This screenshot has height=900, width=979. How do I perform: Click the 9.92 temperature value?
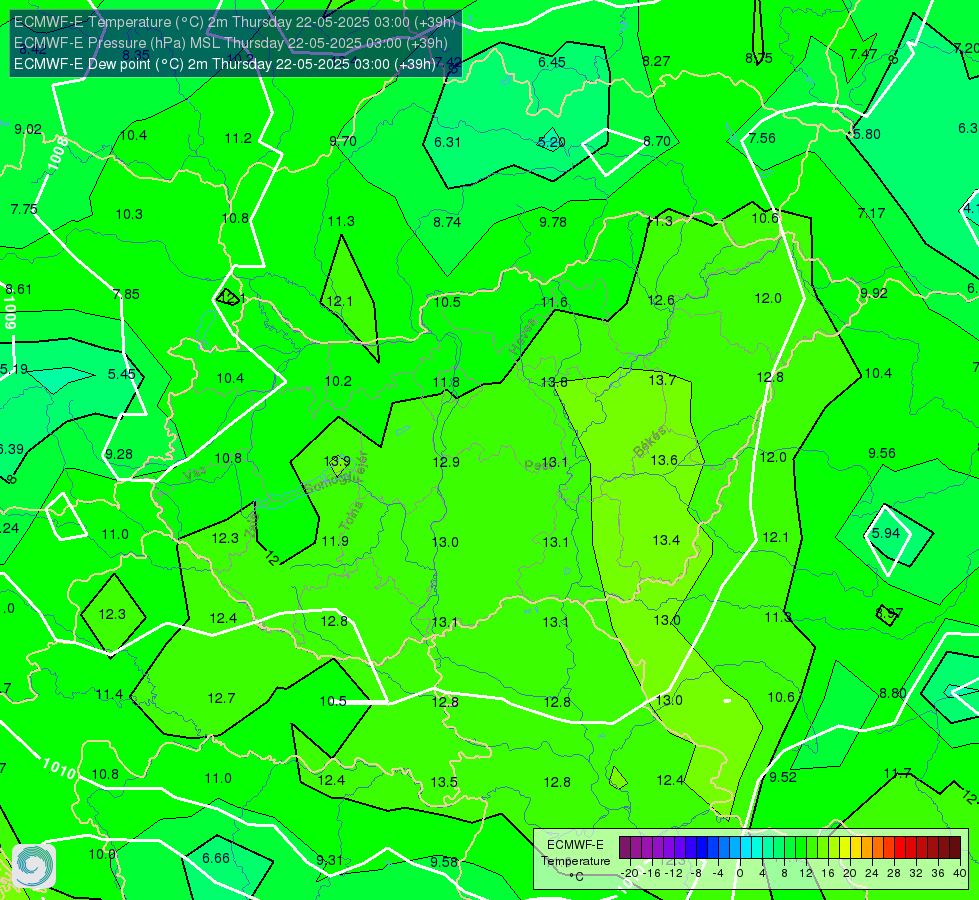coord(873,293)
